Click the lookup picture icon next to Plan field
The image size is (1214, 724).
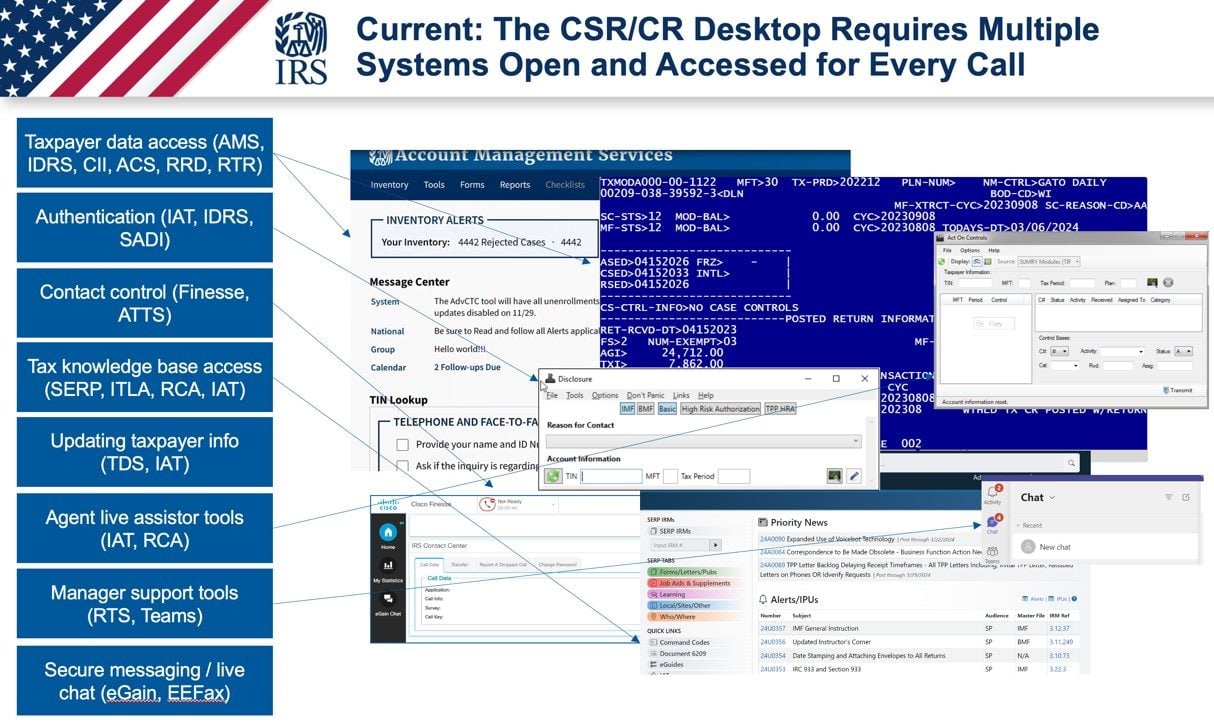click(1153, 283)
